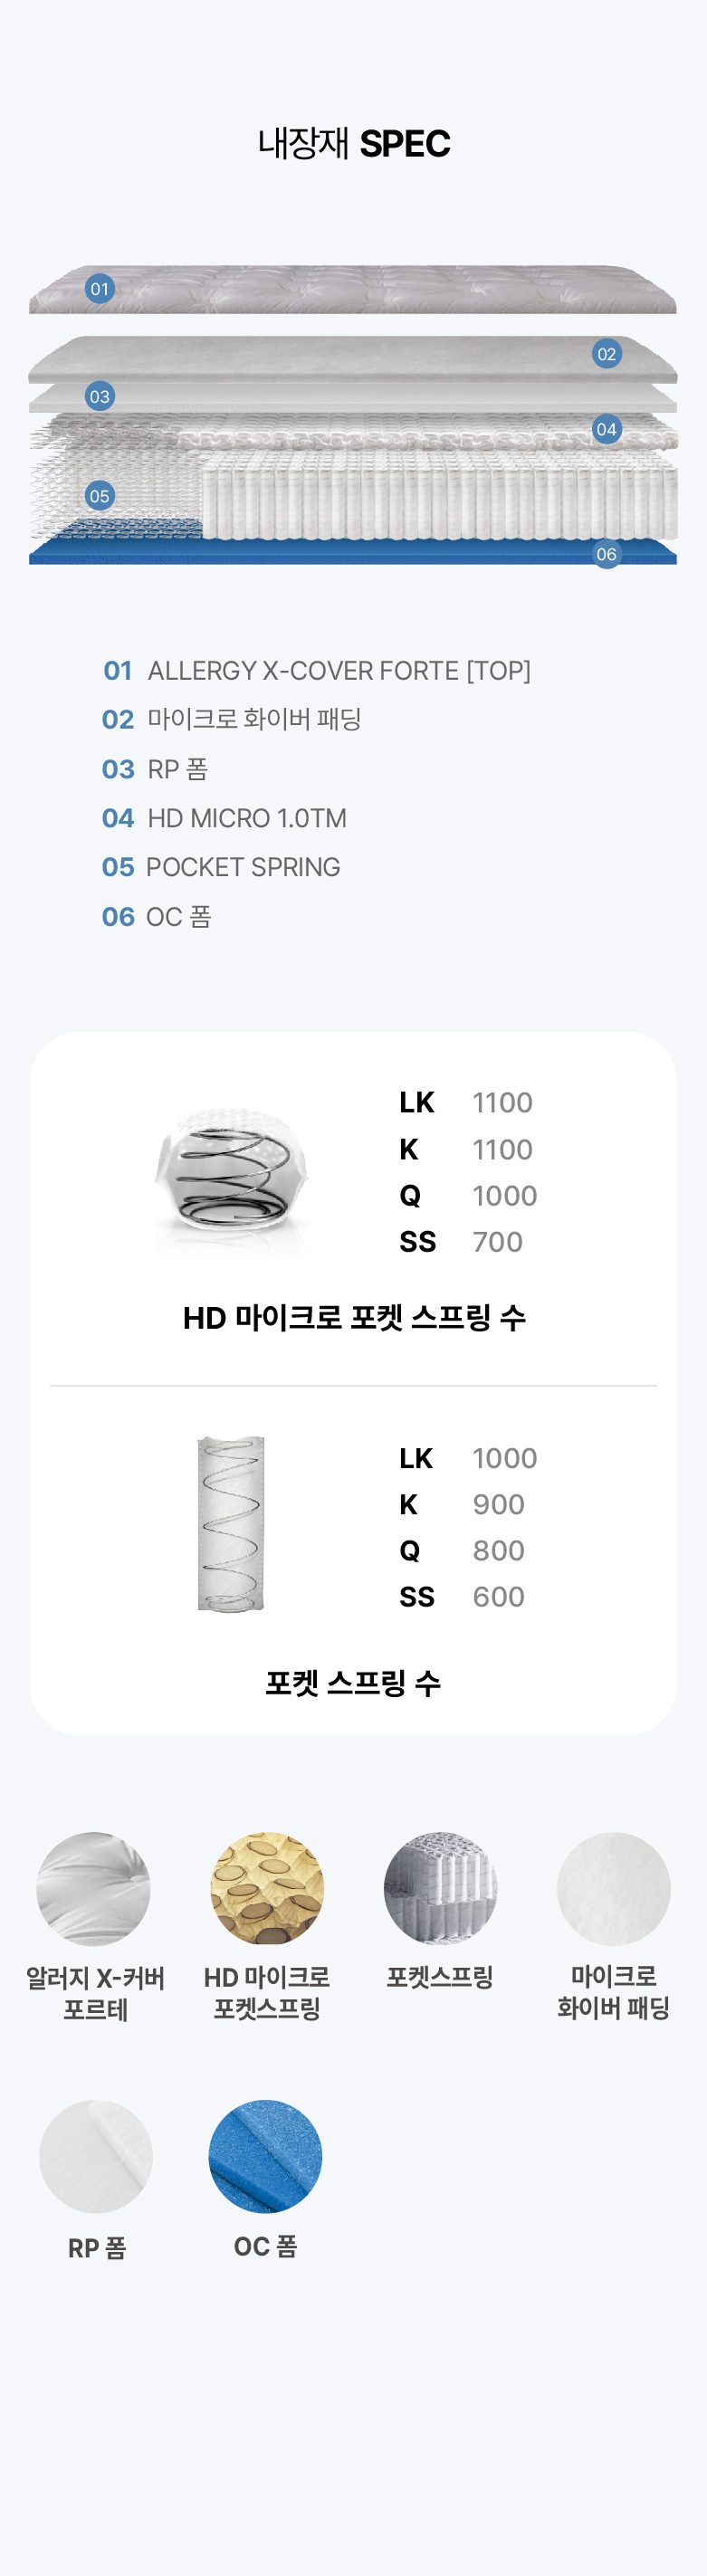Click the blue OC 폼 swatch image
The width and height of the screenshot is (707, 2576).
pos(265,2156)
